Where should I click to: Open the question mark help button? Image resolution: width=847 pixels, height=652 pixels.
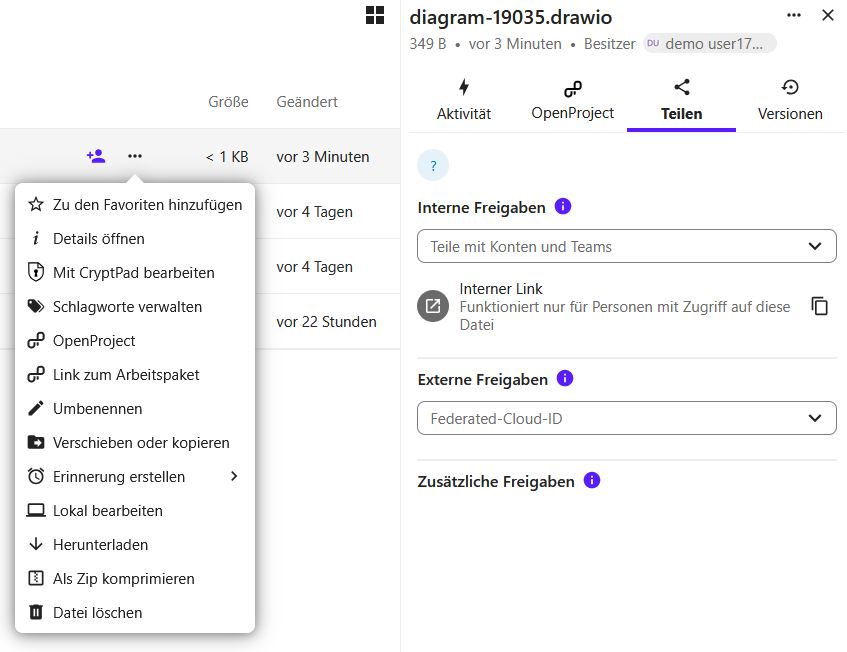click(433, 165)
